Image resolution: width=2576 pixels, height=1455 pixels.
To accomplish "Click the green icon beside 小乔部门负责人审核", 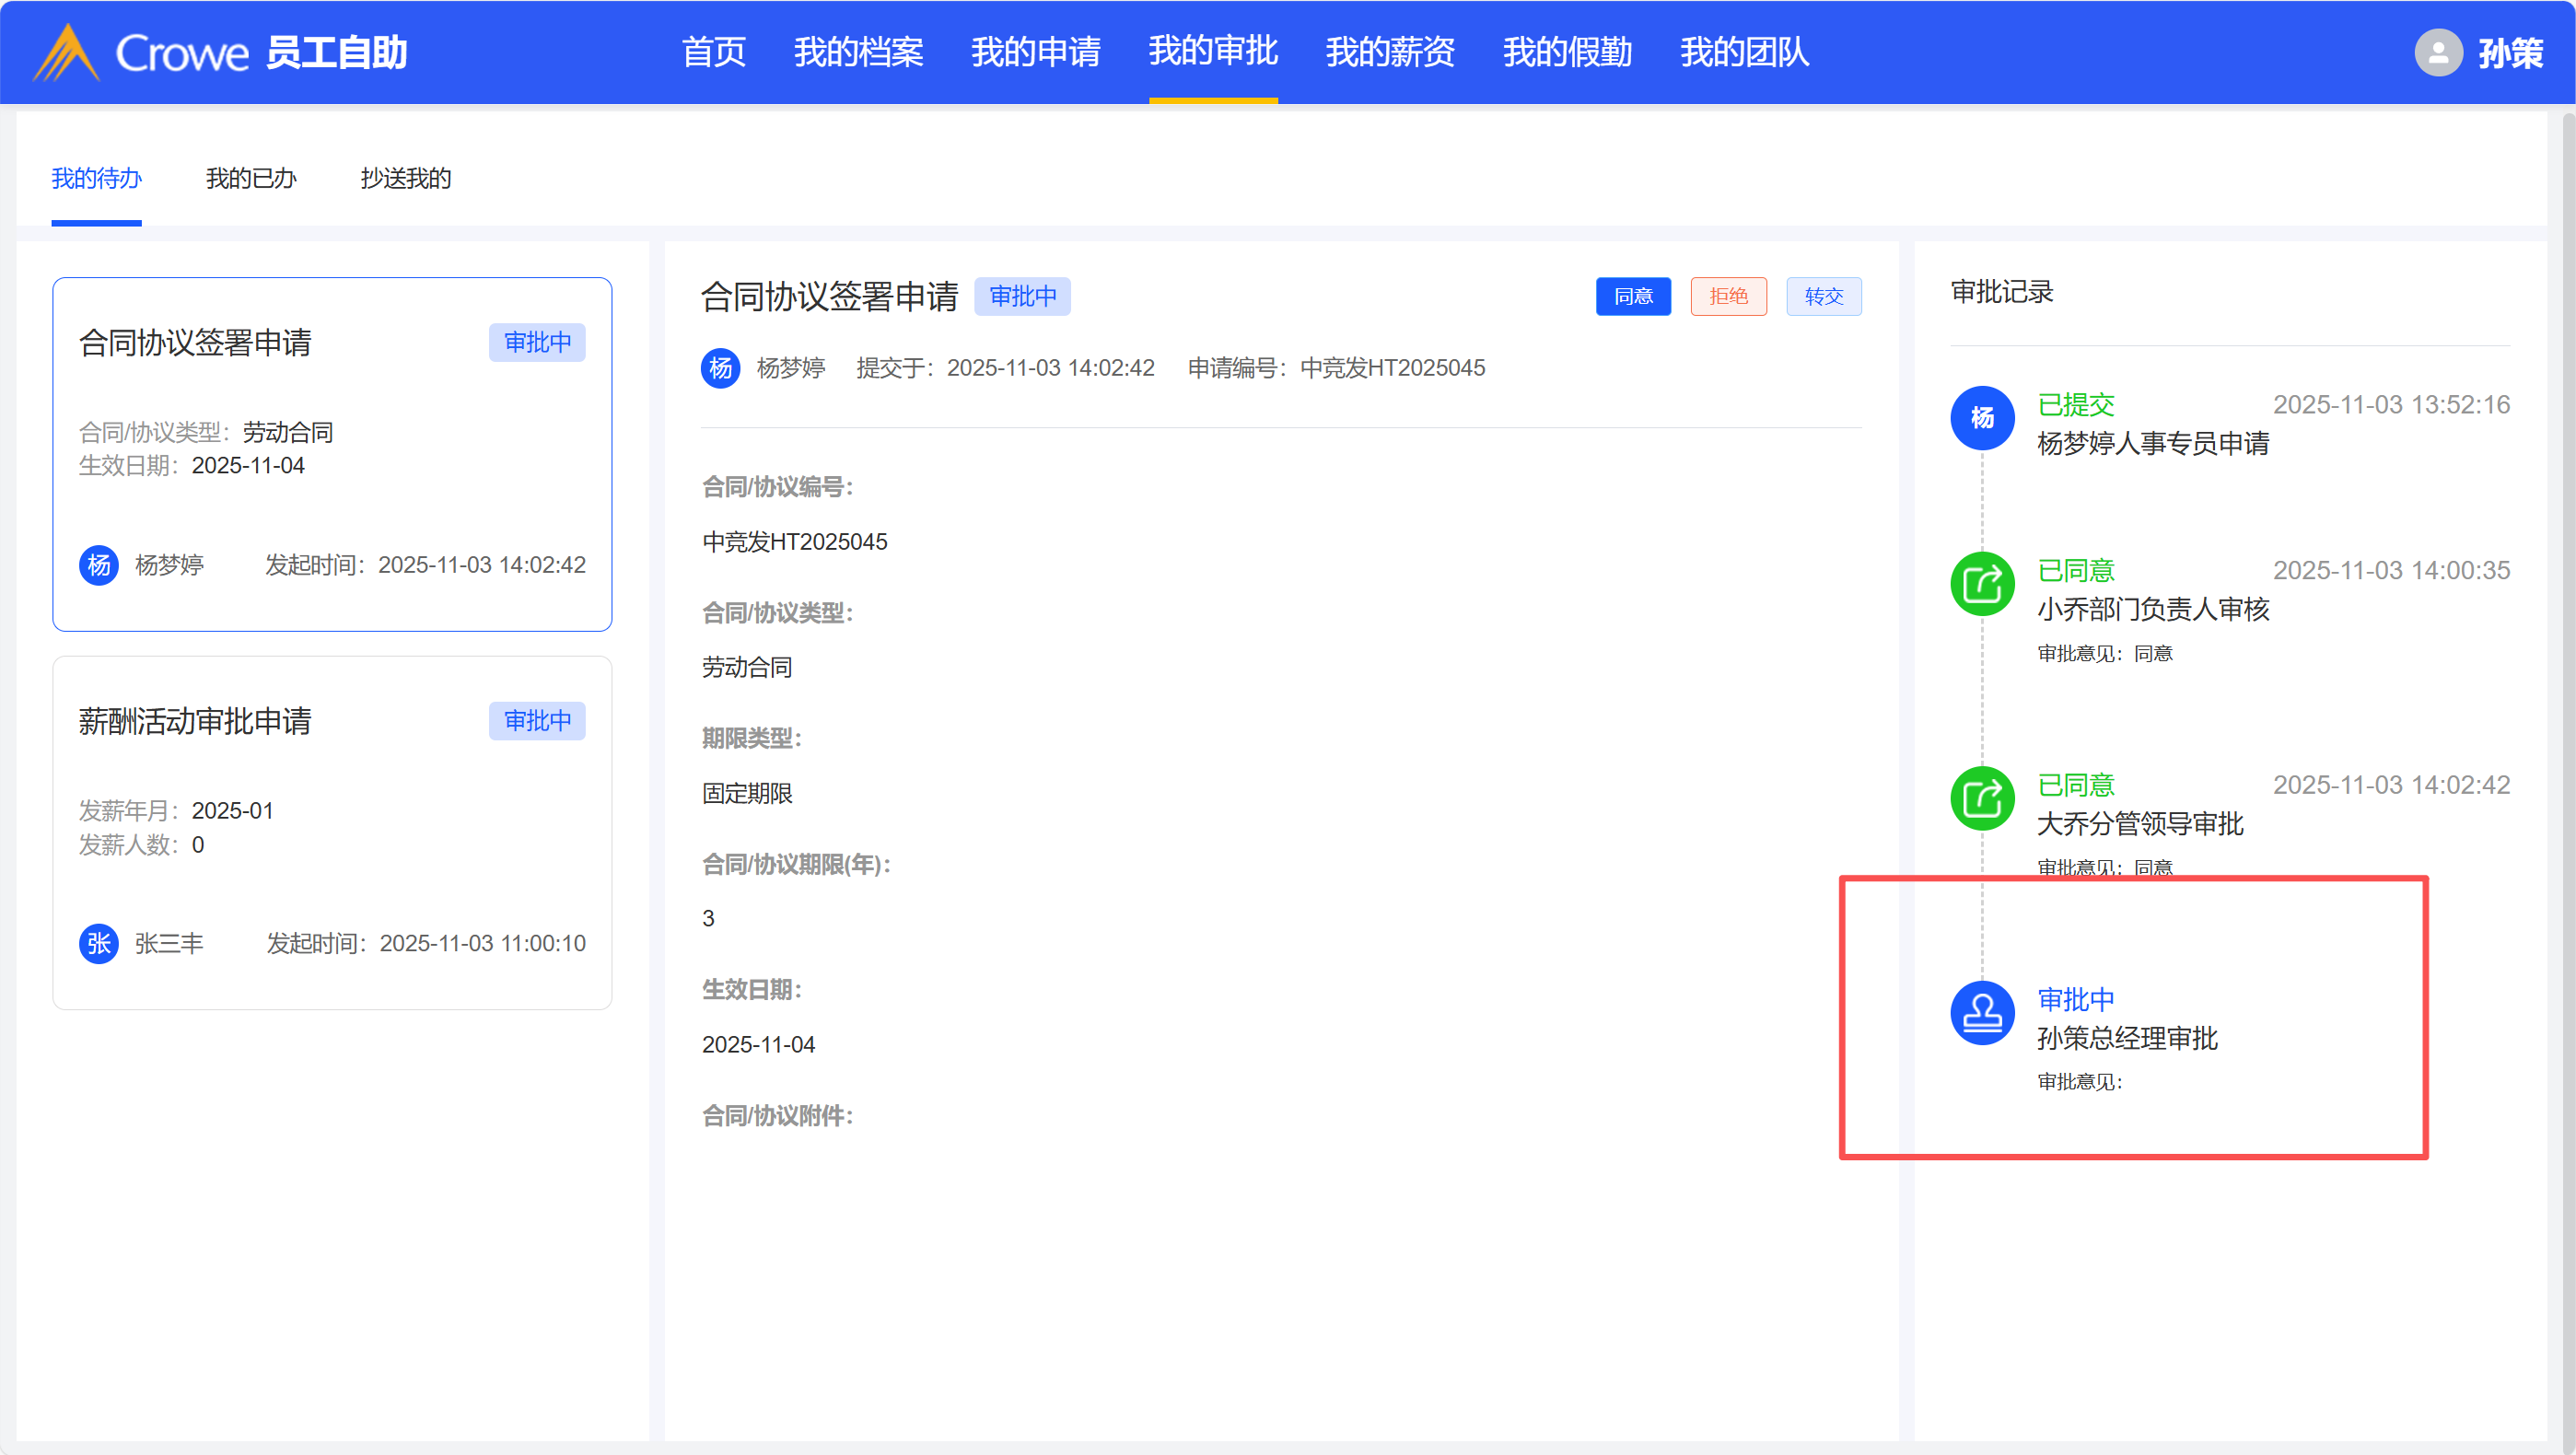I will tap(1981, 584).
